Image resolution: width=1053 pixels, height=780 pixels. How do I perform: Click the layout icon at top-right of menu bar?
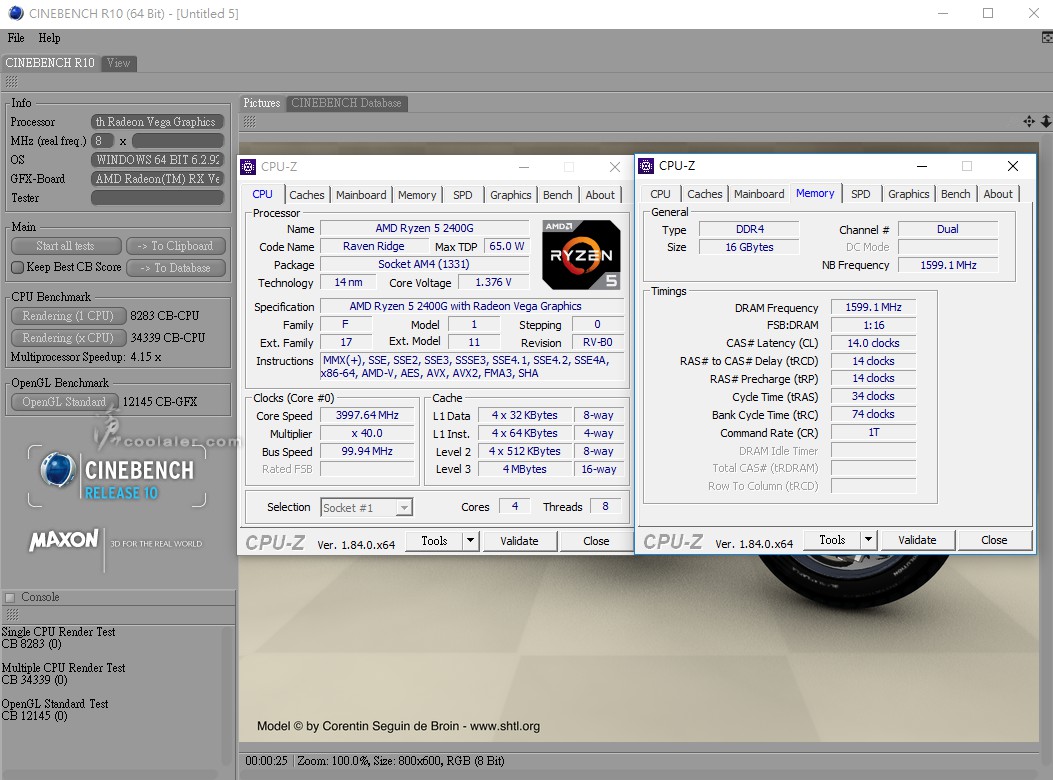[x=1046, y=38]
